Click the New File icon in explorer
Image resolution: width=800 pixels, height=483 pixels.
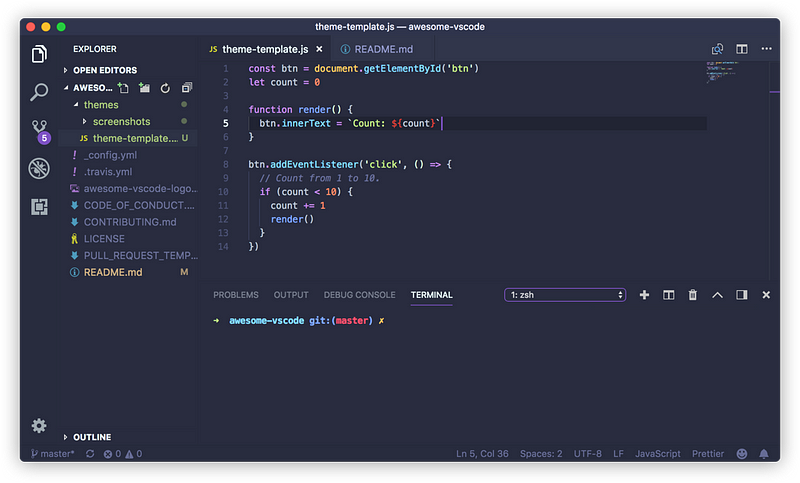coord(123,88)
